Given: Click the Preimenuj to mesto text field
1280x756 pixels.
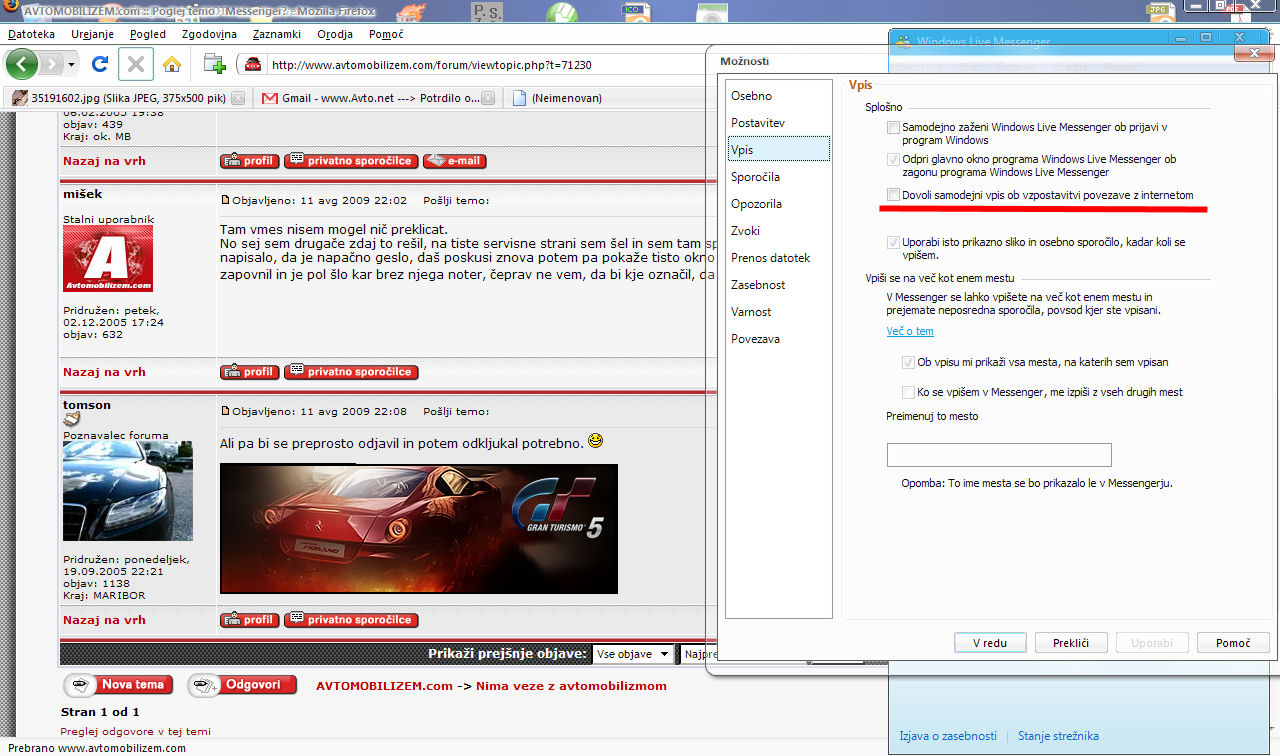Looking at the screenshot, I should [x=999, y=455].
